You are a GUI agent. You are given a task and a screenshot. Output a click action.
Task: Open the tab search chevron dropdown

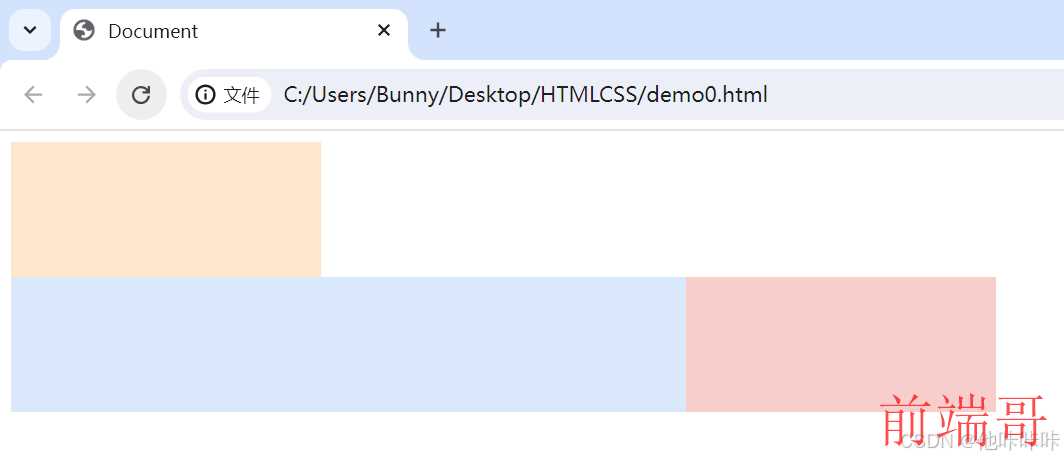(30, 30)
